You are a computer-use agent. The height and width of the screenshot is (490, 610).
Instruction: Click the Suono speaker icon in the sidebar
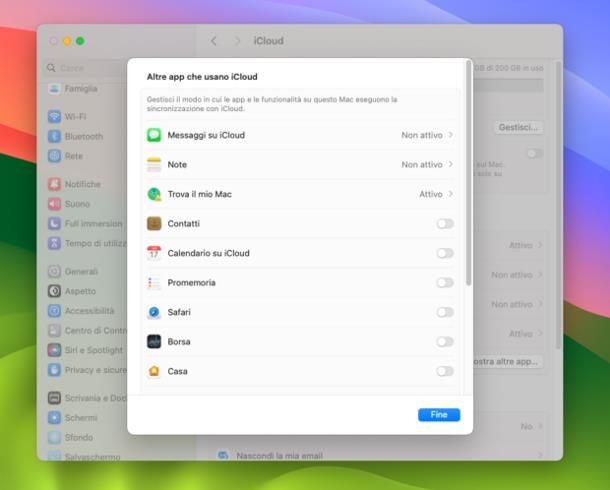coord(54,204)
